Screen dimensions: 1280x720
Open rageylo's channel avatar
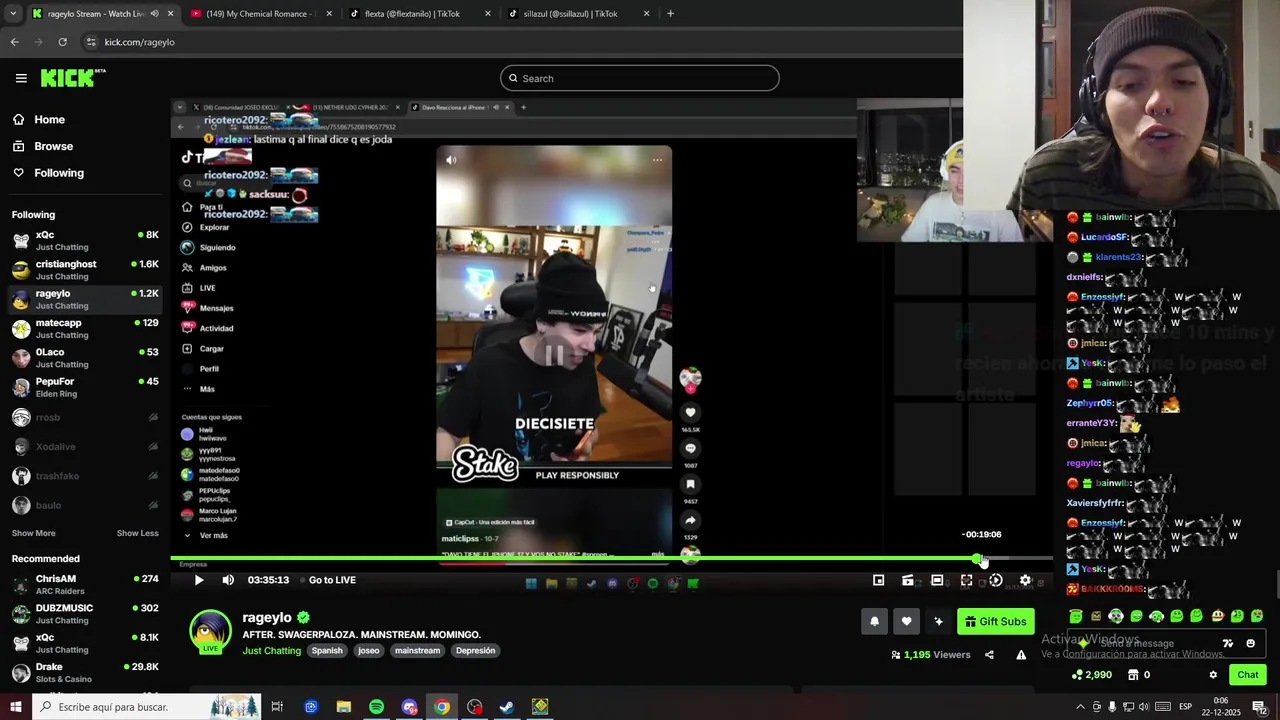point(210,632)
